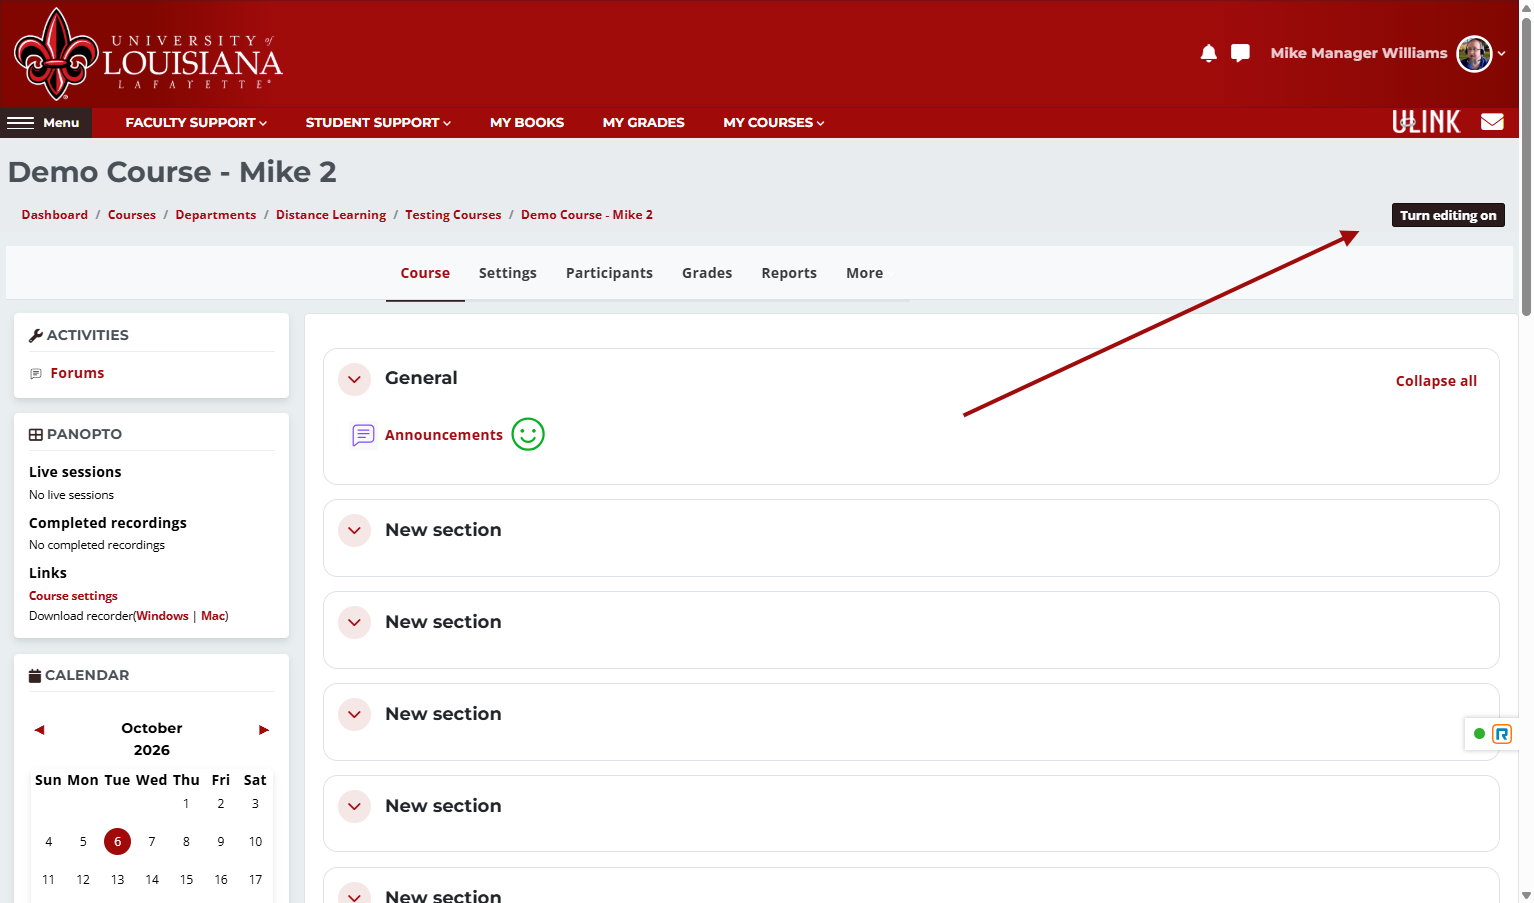This screenshot has width=1534, height=903.
Task: Click the University of Louisiana Lafayette logo
Action: (149, 55)
